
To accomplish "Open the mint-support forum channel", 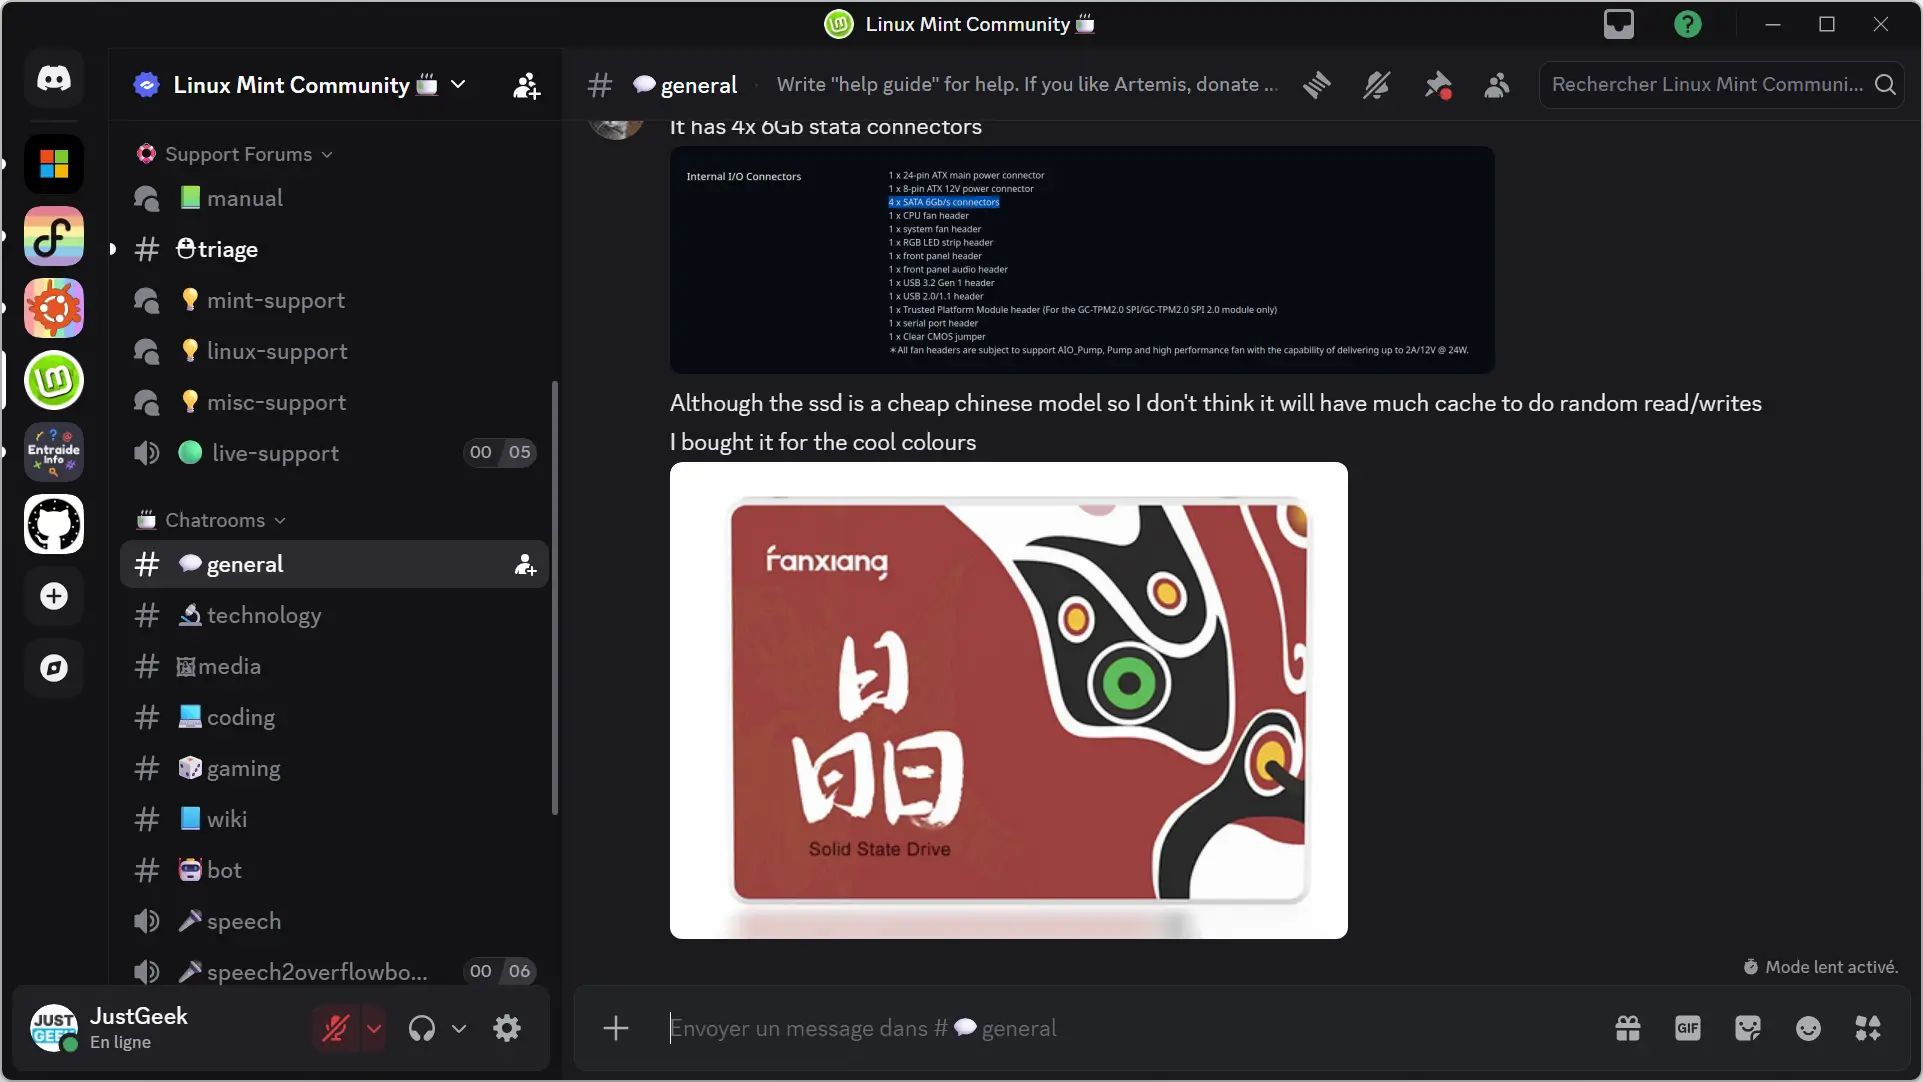I will pos(275,300).
